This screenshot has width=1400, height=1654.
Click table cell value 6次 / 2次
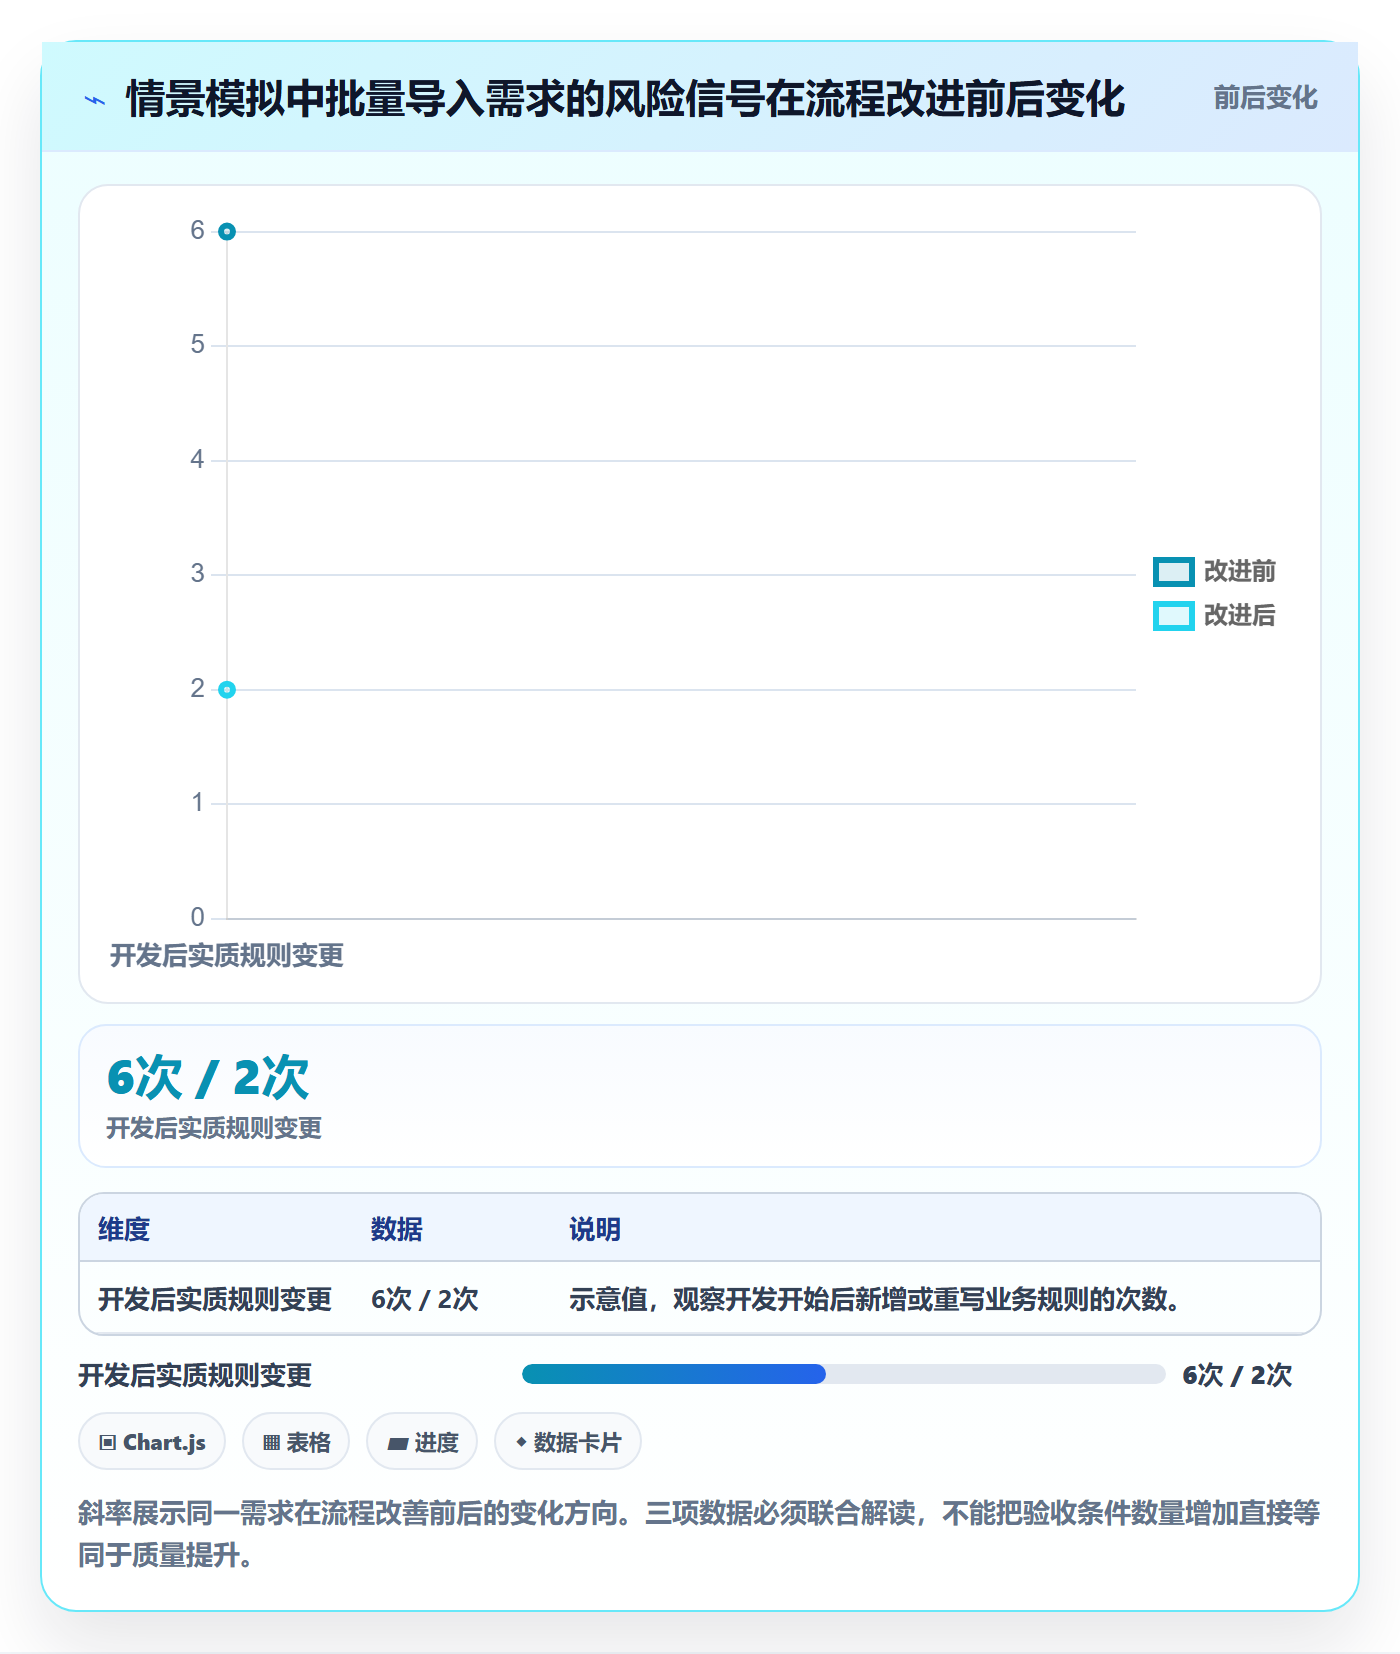[425, 1299]
